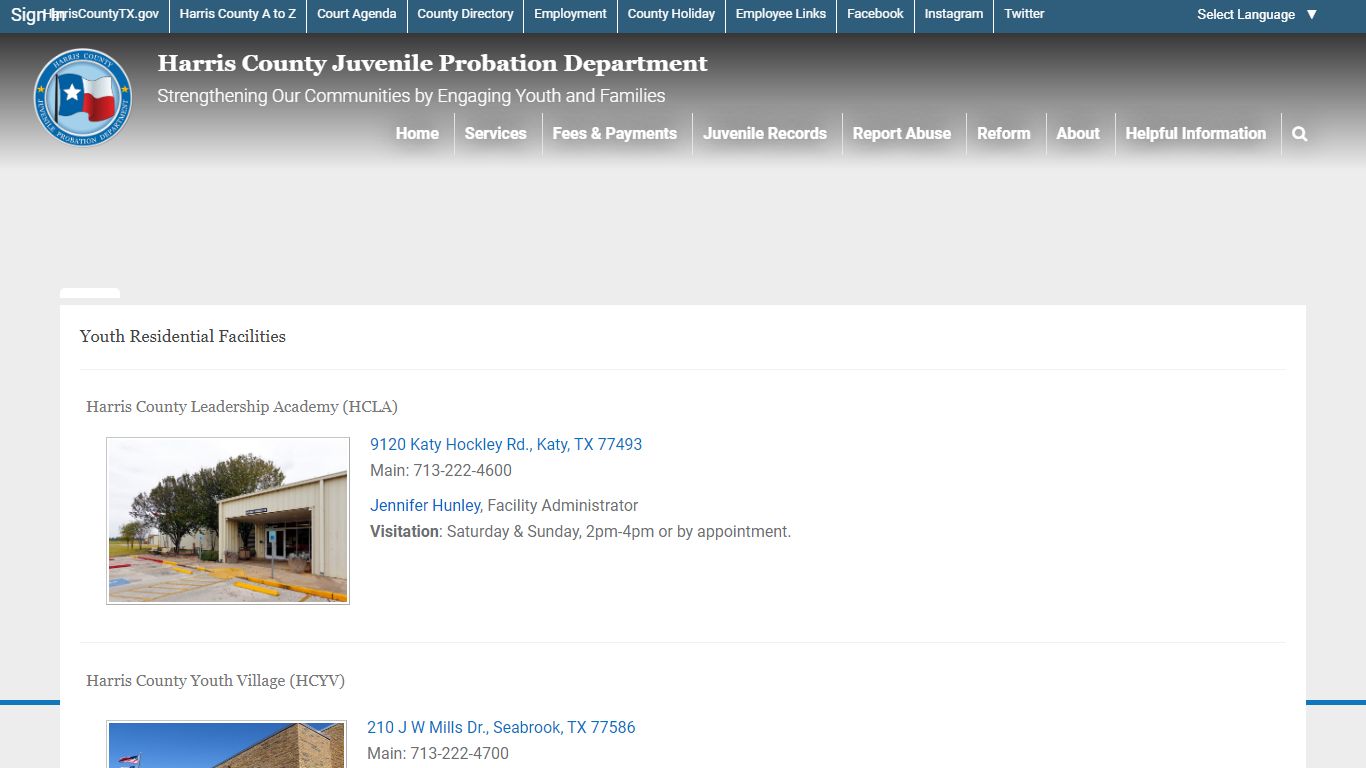Visit the Facebook link
The image size is (1366, 768).
coord(875,14)
